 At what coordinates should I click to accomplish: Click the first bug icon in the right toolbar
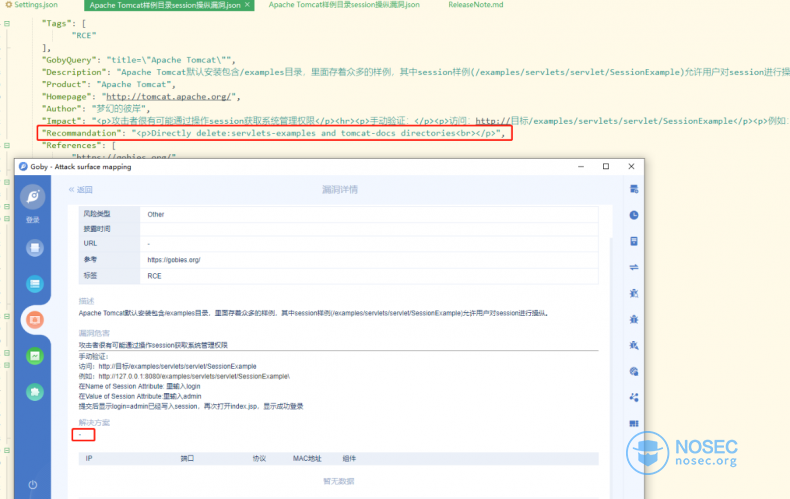[x=634, y=293]
